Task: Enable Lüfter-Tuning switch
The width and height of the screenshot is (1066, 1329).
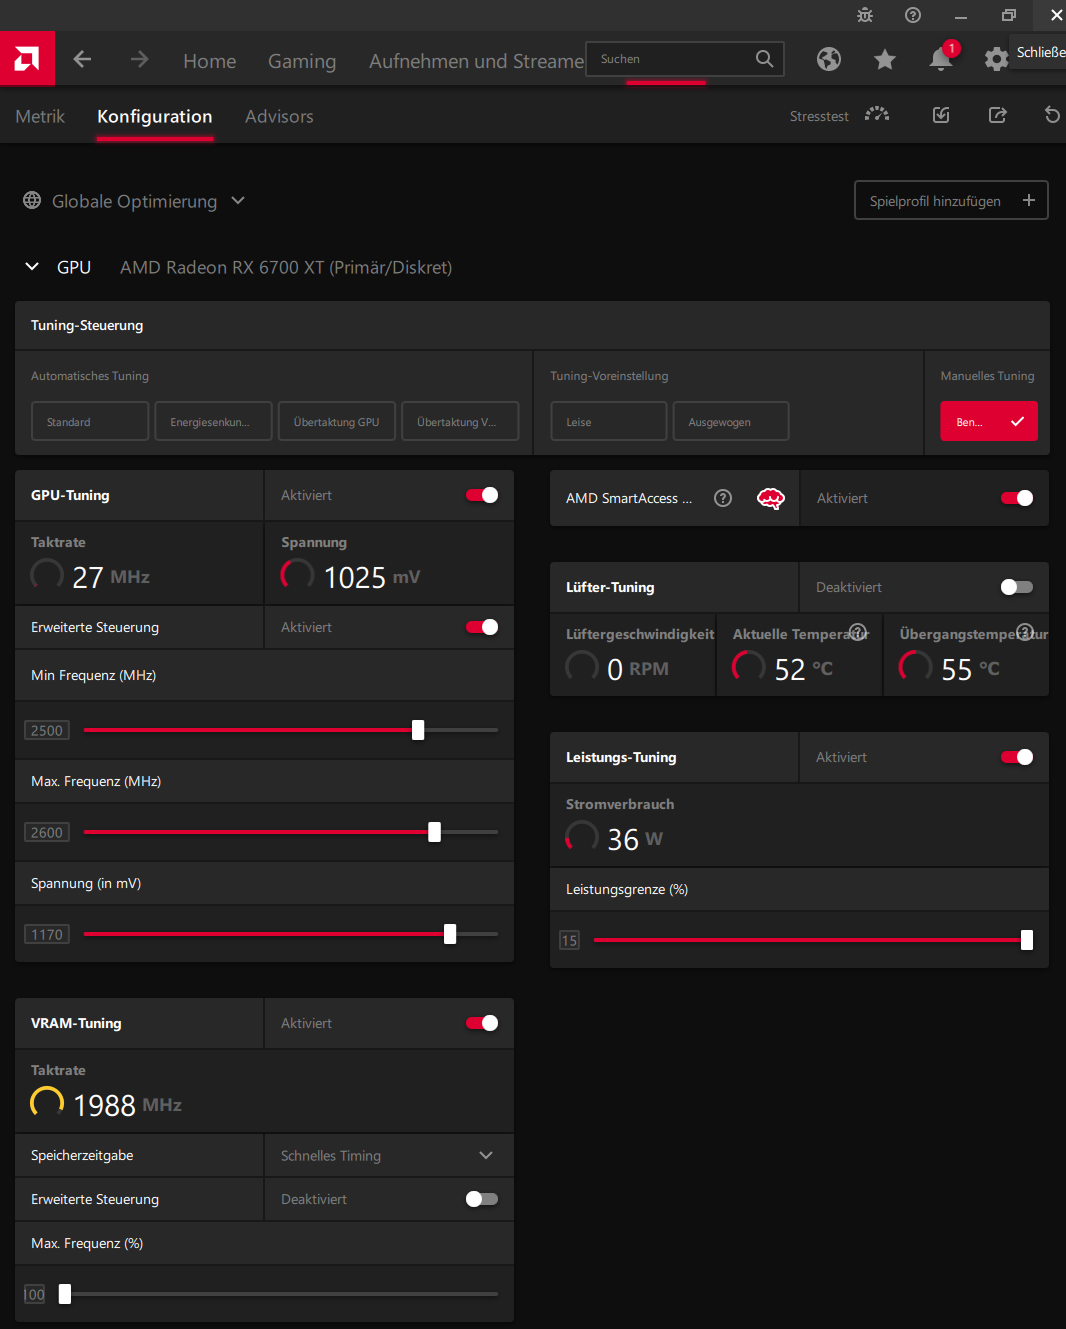Action: pos(1017,587)
